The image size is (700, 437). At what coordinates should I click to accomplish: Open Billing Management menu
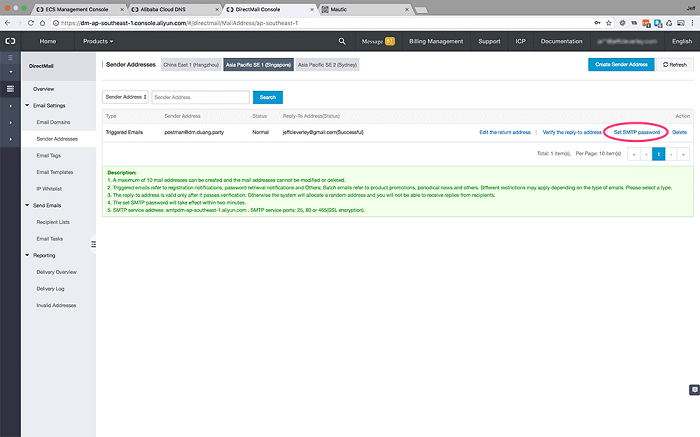pyautogui.click(x=436, y=41)
